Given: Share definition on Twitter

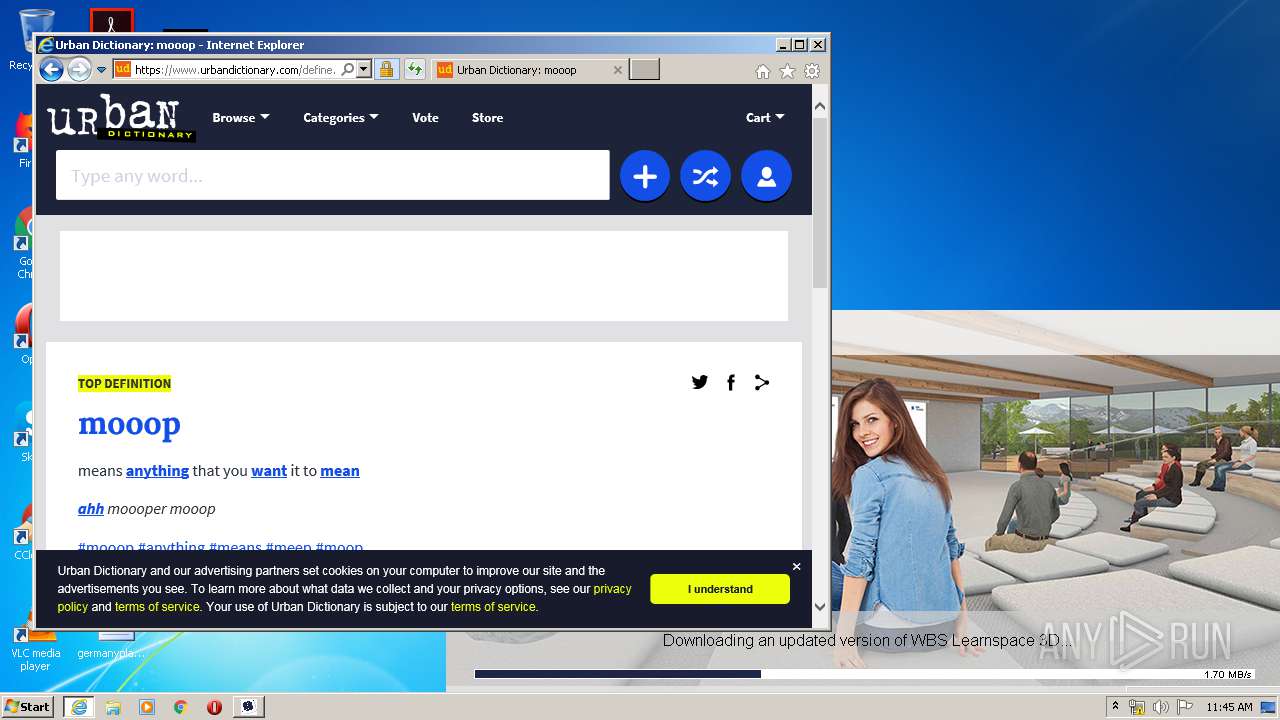Looking at the screenshot, I should coord(700,382).
